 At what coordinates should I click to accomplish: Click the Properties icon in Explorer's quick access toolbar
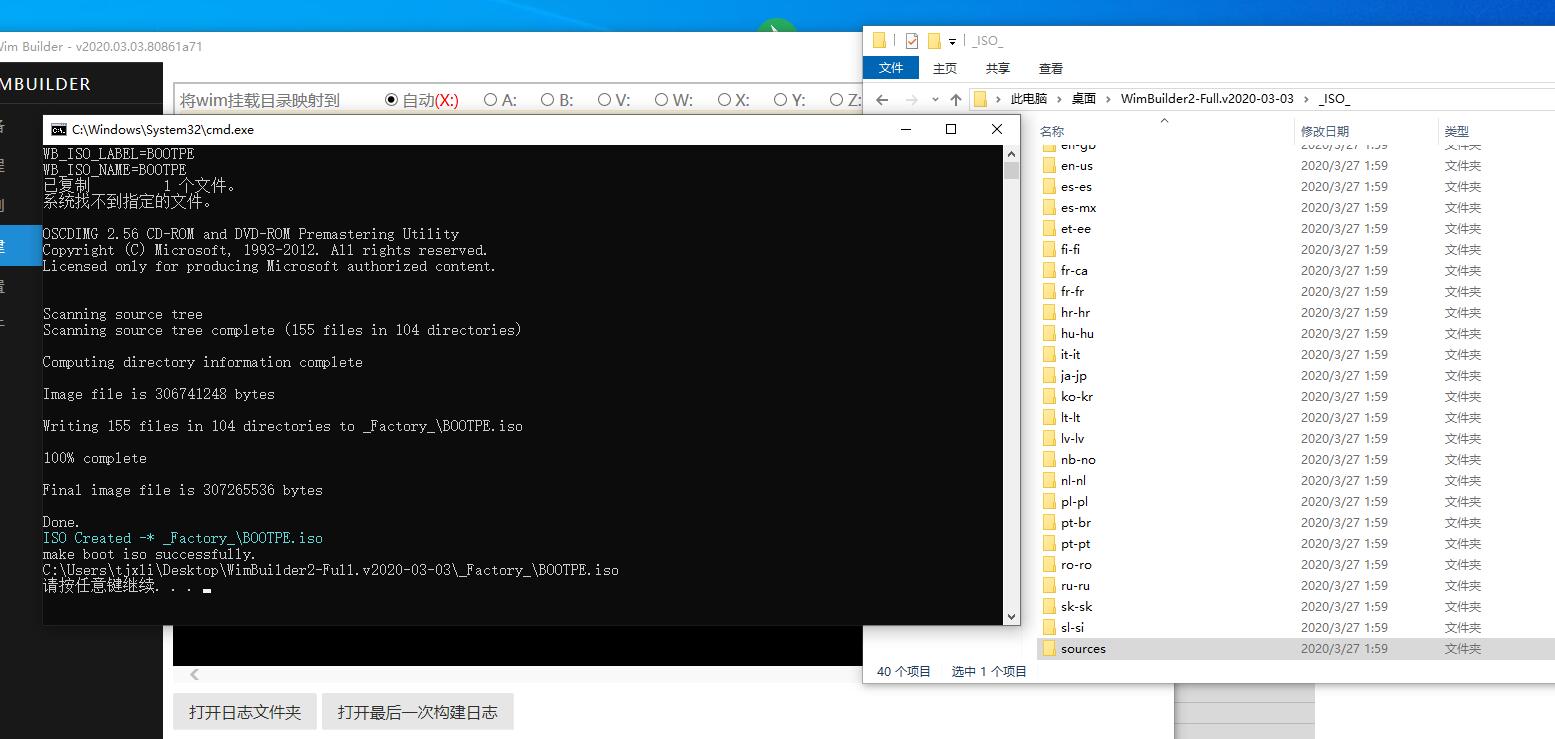click(911, 41)
